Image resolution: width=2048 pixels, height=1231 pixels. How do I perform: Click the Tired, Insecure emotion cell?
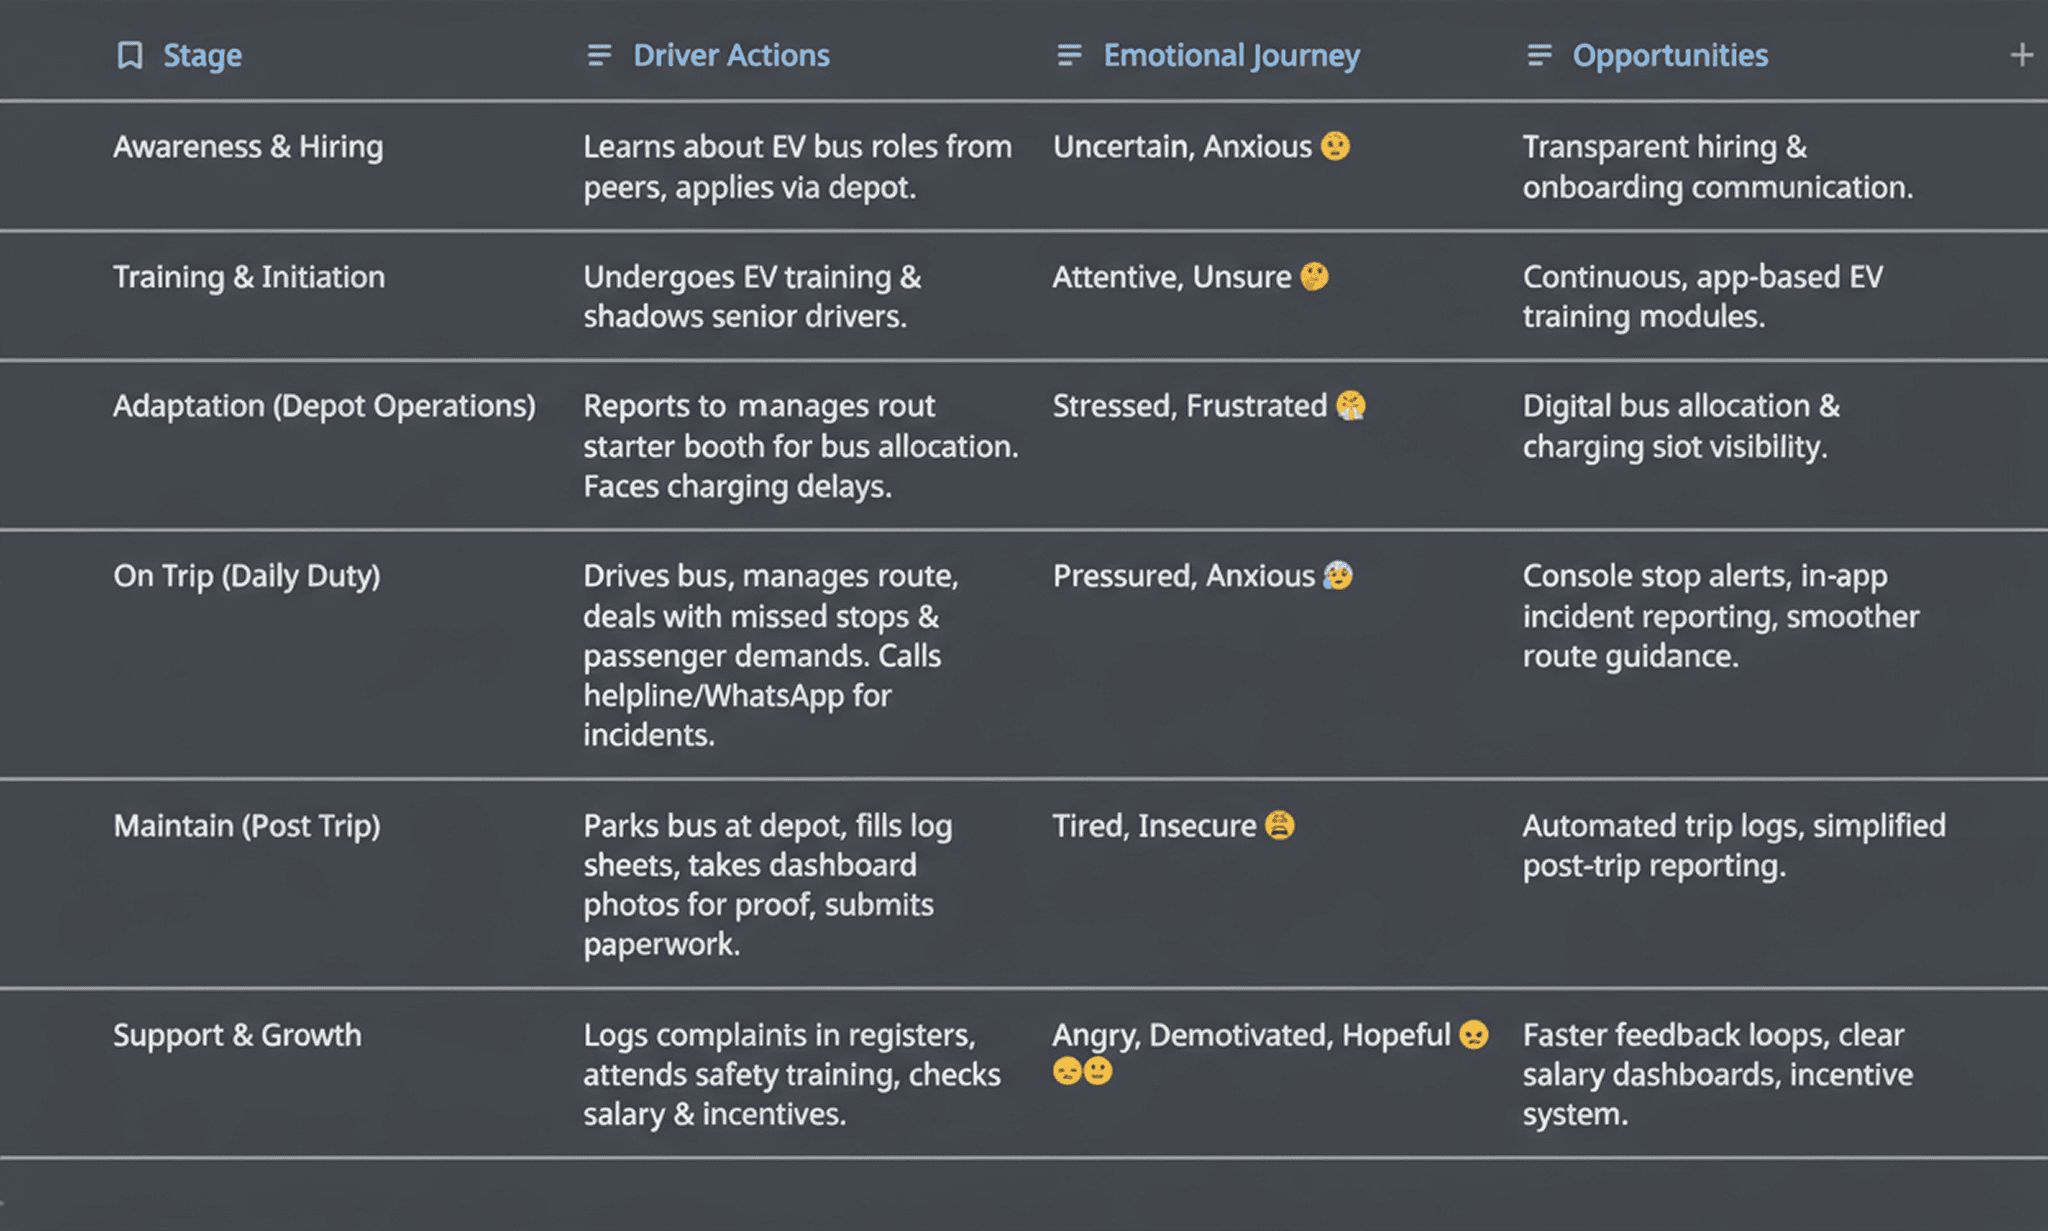pyautogui.click(x=1154, y=826)
